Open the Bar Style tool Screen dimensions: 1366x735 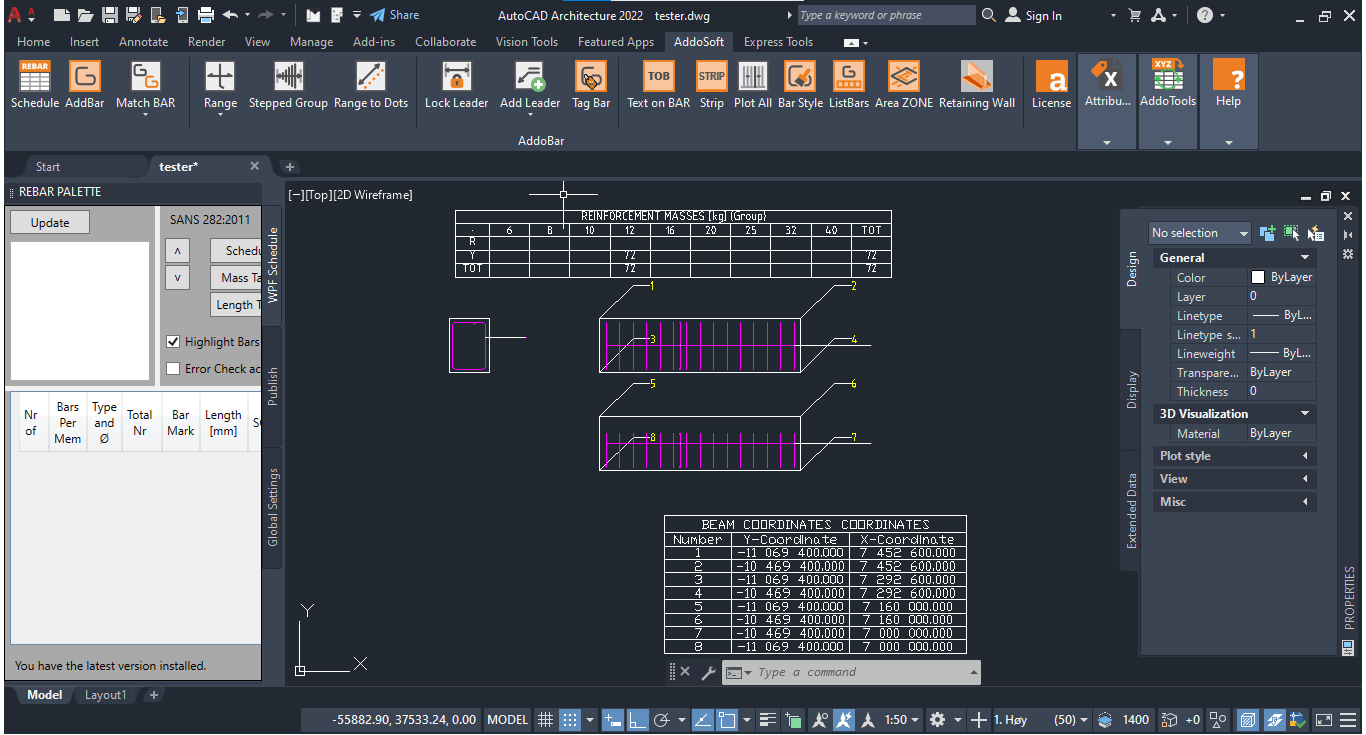tap(800, 84)
